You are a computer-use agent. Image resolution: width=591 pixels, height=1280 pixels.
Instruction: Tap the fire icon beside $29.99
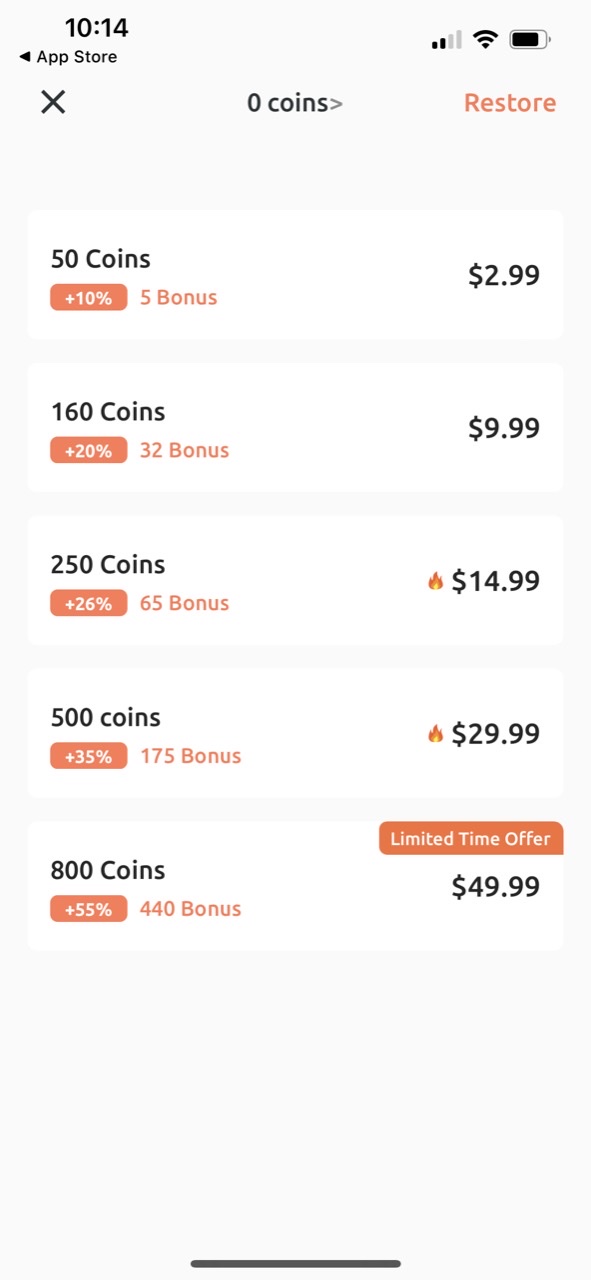click(435, 733)
